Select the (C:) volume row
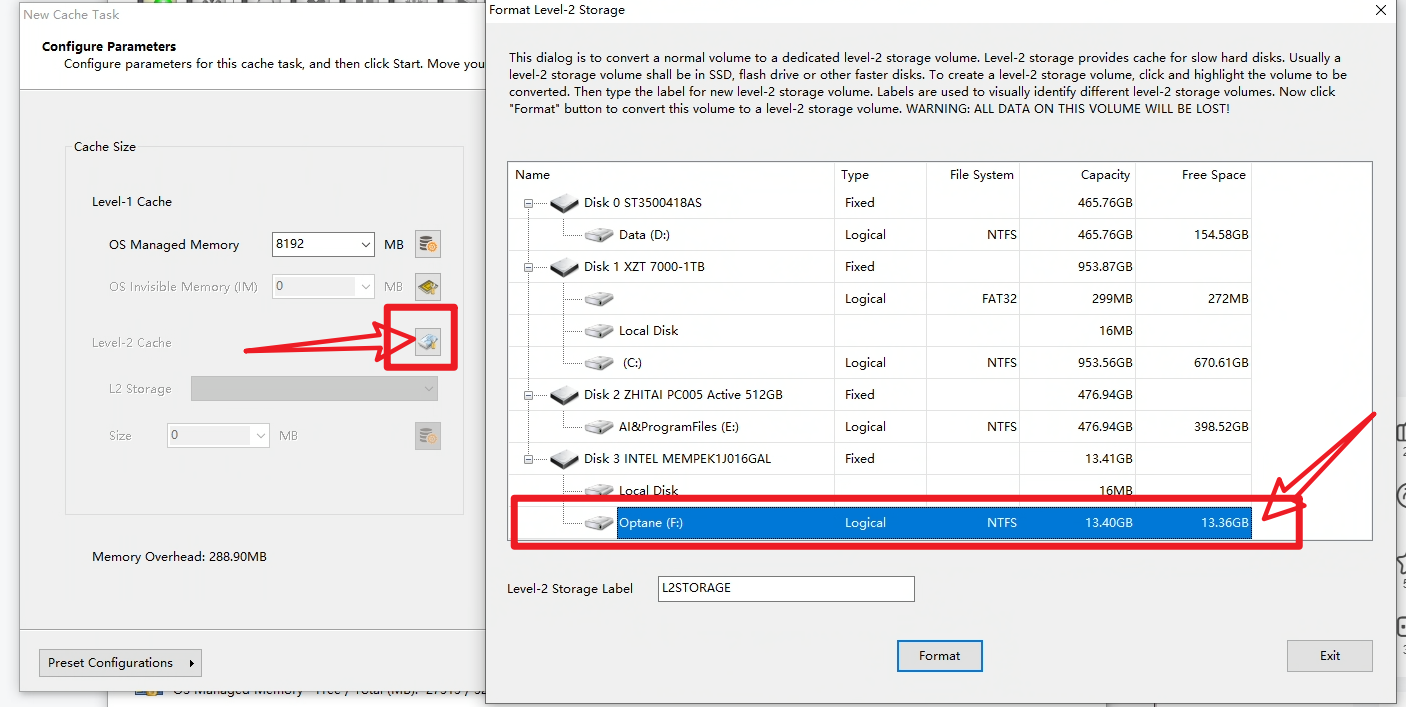Image resolution: width=1406 pixels, height=707 pixels. [x=632, y=363]
